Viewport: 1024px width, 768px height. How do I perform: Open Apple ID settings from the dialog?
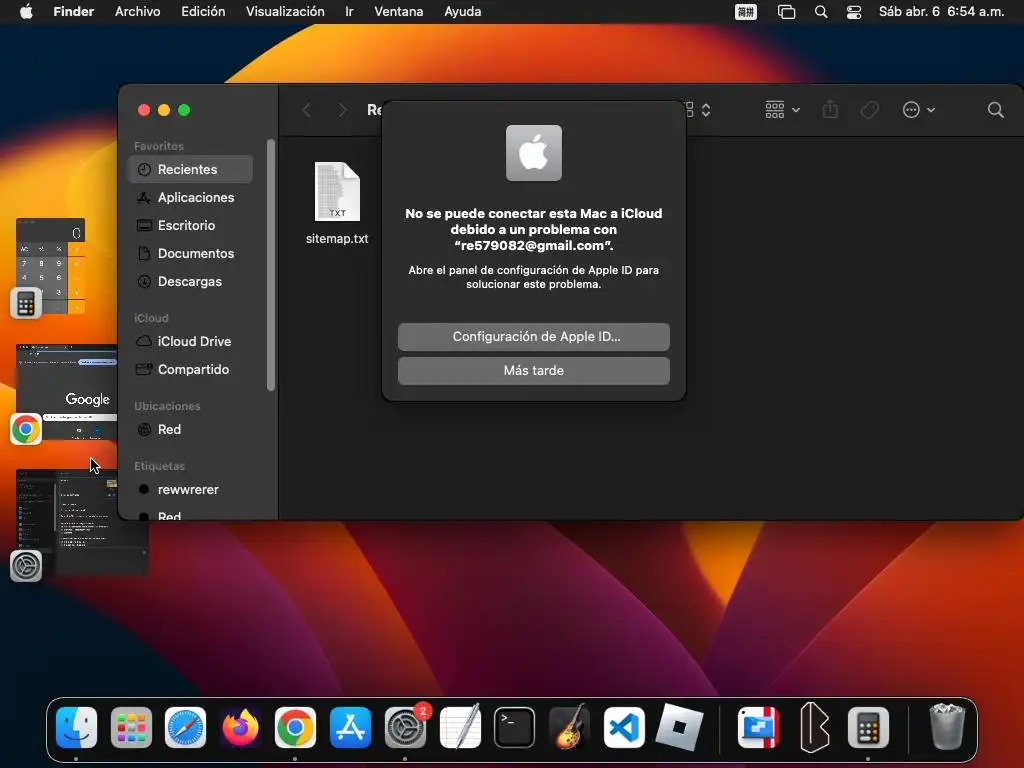534,336
